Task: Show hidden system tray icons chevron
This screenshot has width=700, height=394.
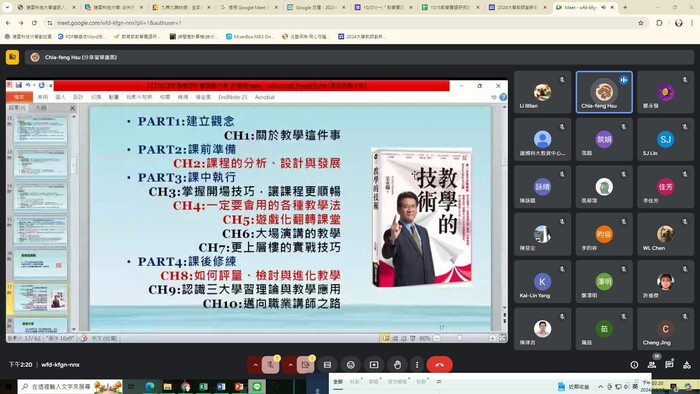Action: point(600,386)
